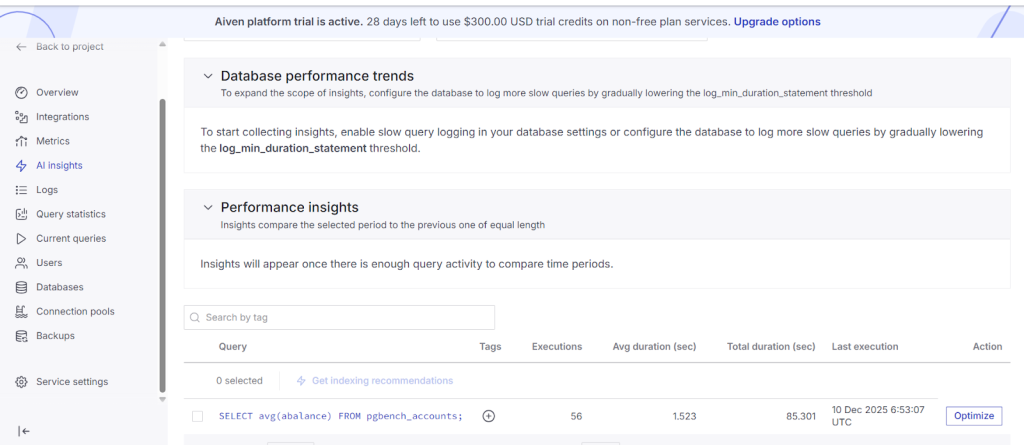Collapse the Database performance trends section
This screenshot has width=1024, height=445.
tap(208, 76)
